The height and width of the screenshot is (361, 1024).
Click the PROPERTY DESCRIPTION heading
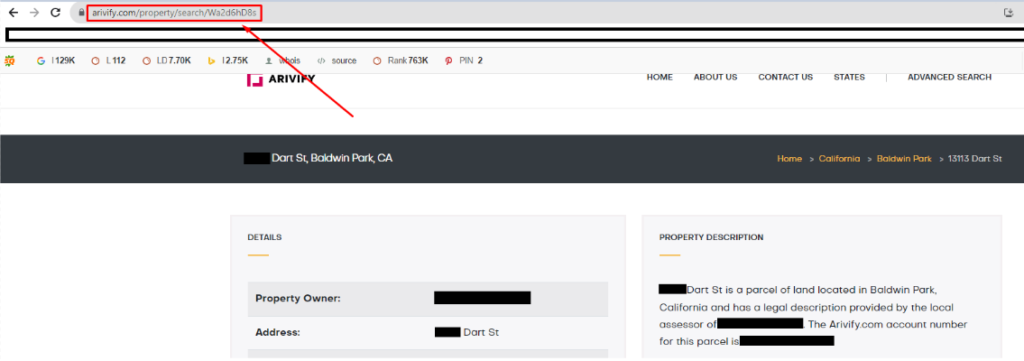coord(711,237)
